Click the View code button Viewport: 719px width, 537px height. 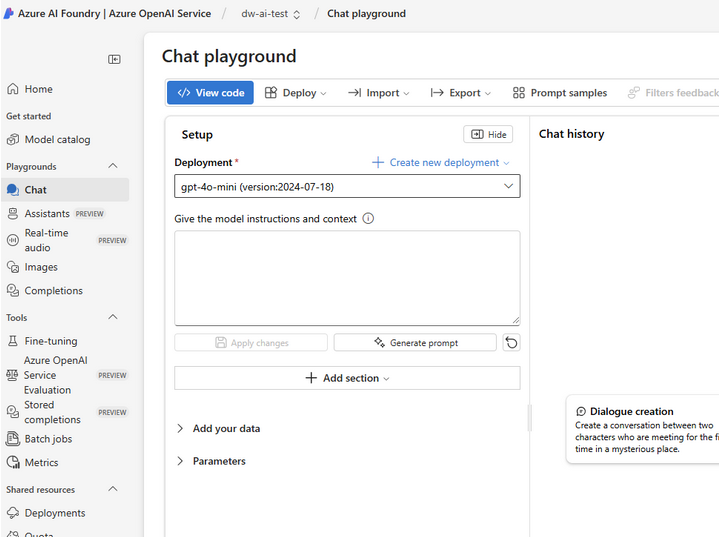(x=210, y=93)
